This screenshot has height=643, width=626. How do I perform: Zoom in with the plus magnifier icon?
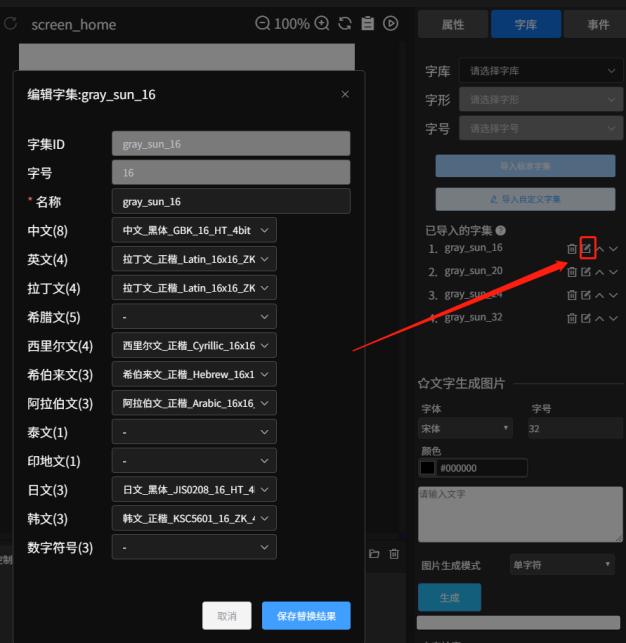pos(322,23)
